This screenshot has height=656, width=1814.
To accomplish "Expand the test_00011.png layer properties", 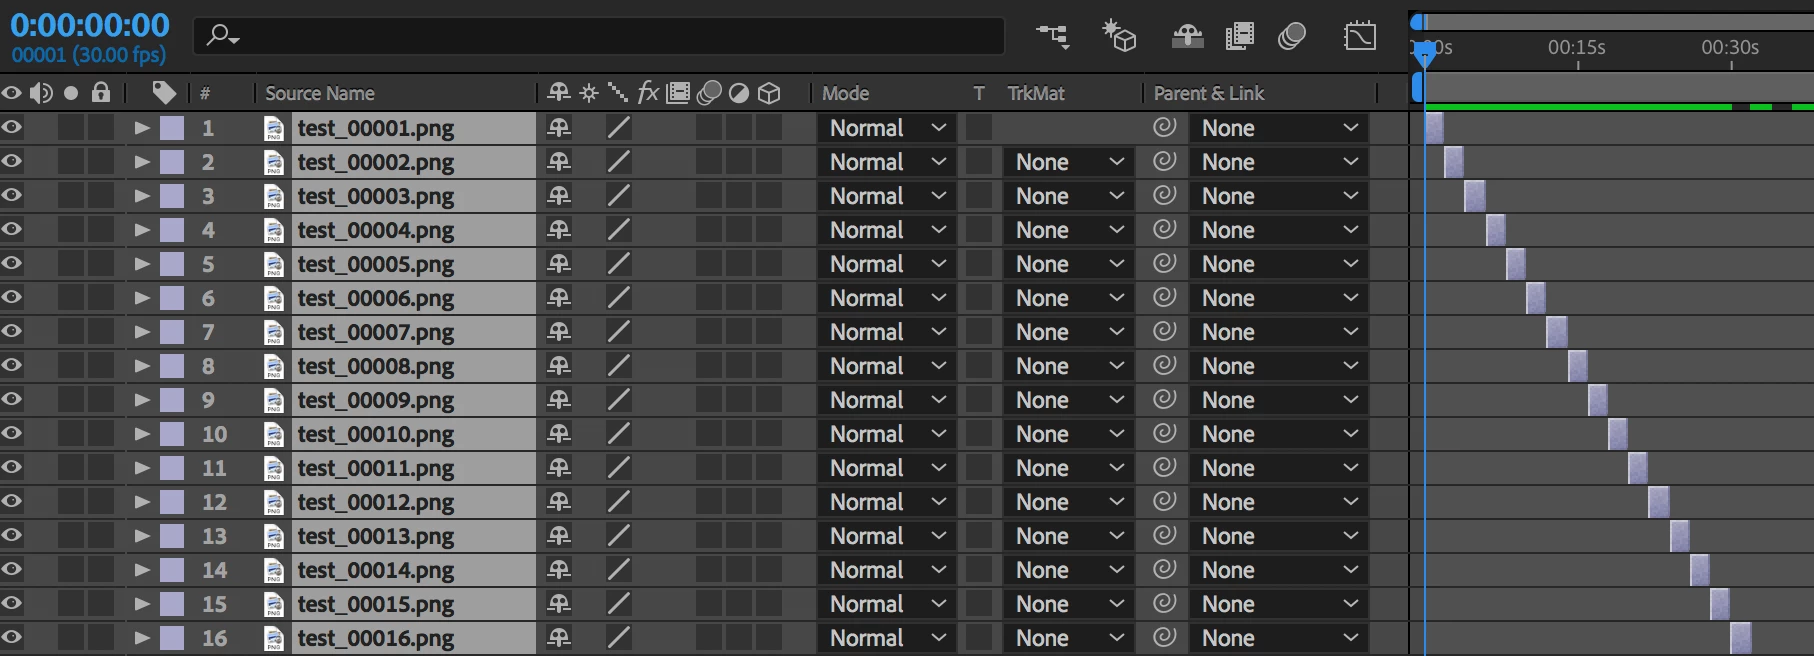I will pos(142,467).
